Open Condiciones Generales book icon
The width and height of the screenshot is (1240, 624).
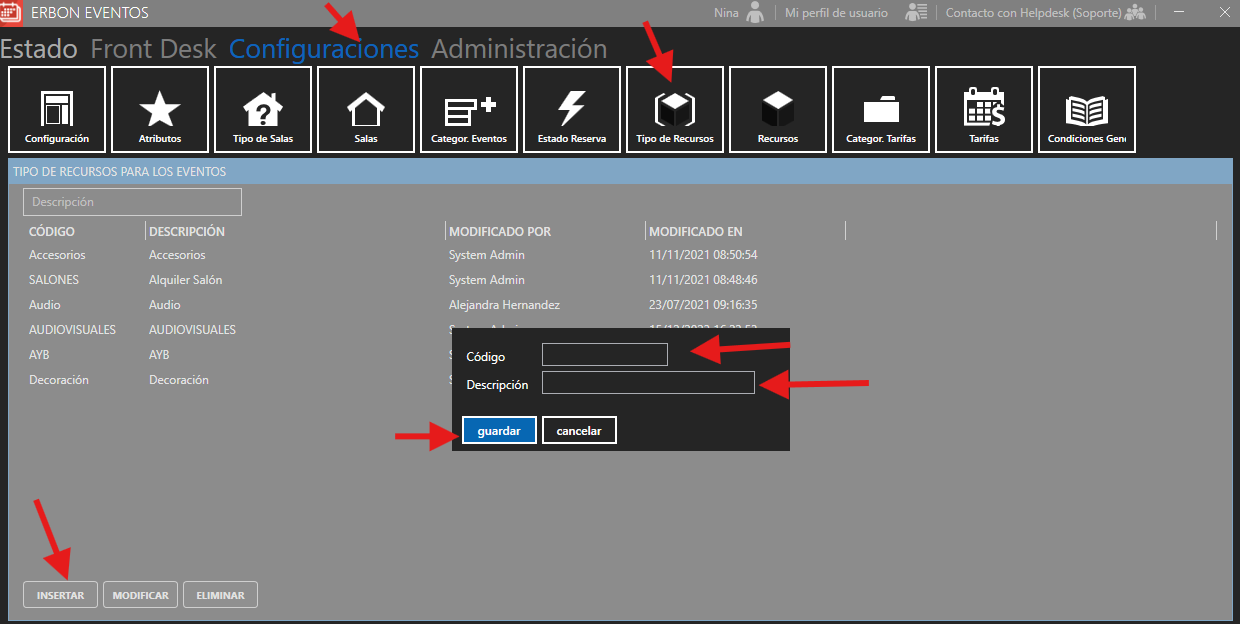pyautogui.click(x=1087, y=109)
